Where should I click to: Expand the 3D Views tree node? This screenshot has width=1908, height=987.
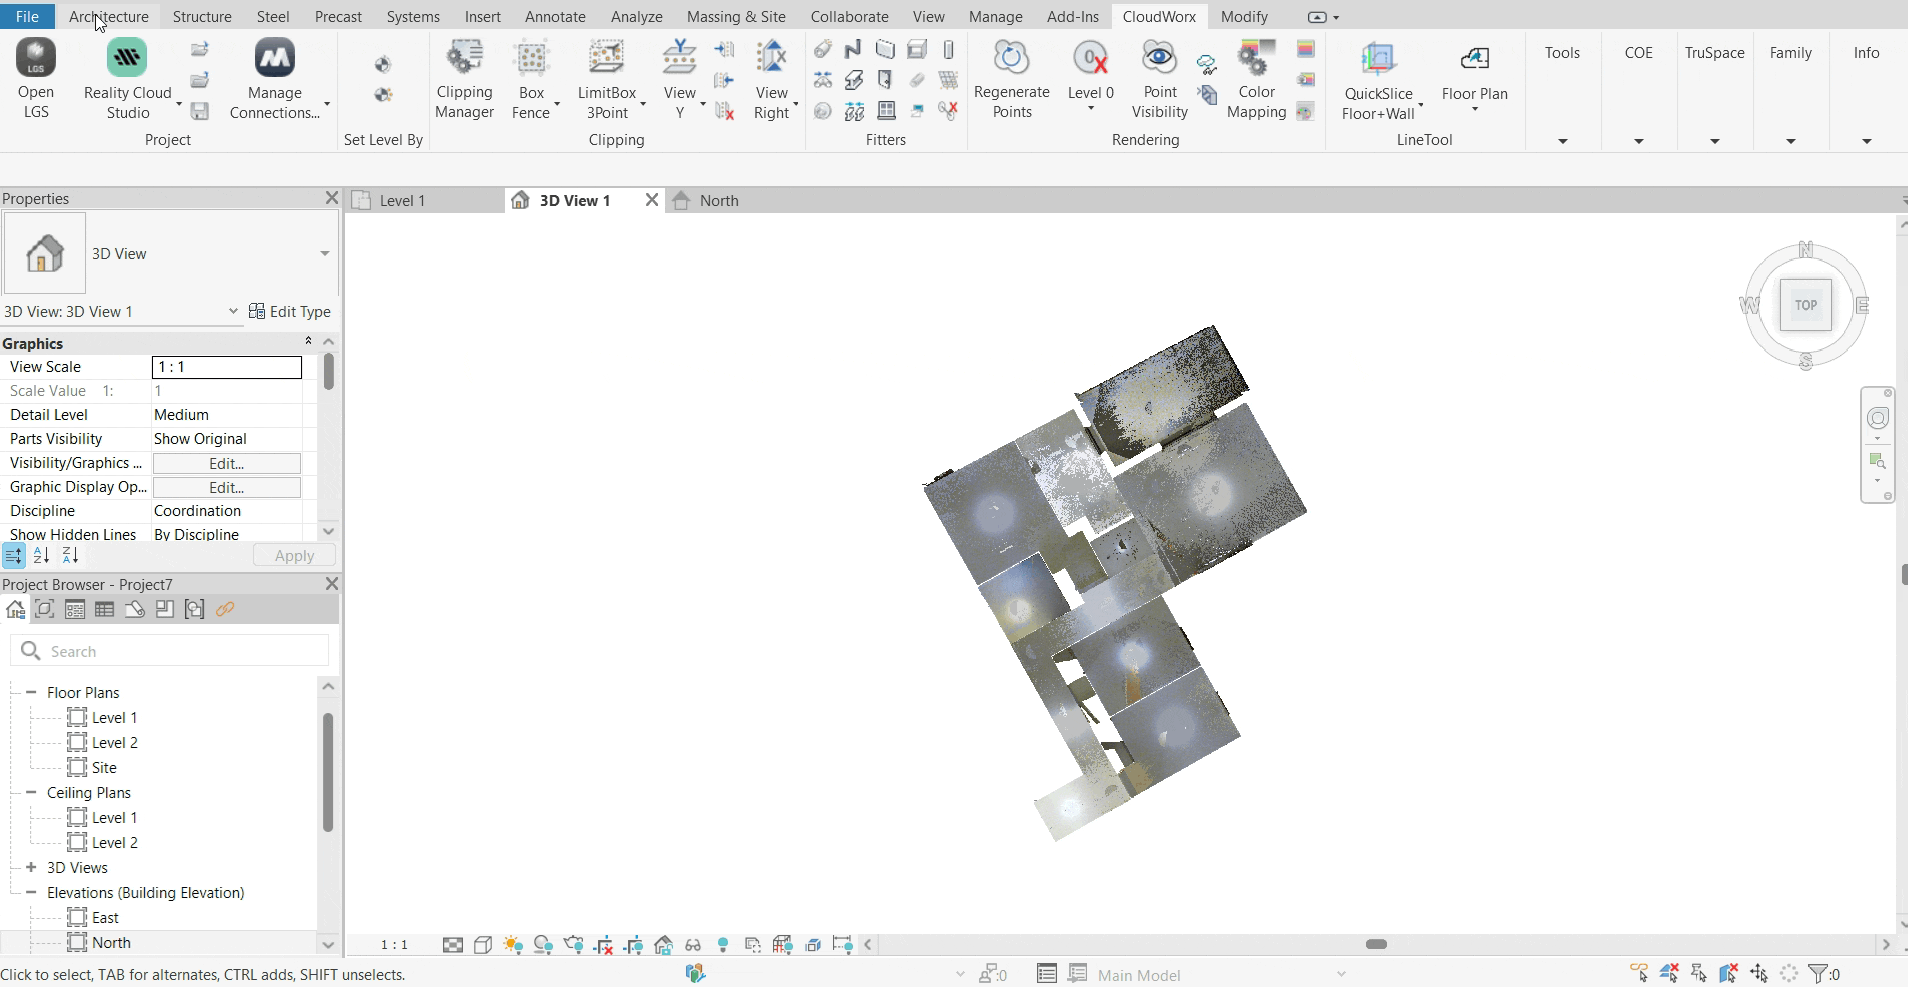click(x=31, y=868)
